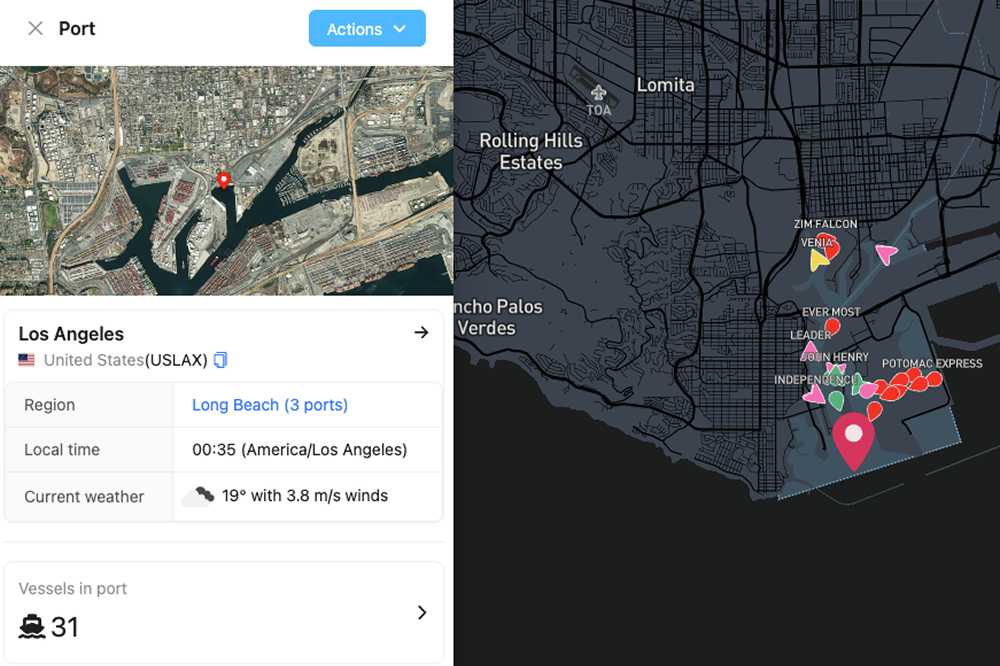Click the Los Angeles port title
Viewport: 1000px width, 666px height.
(71, 334)
